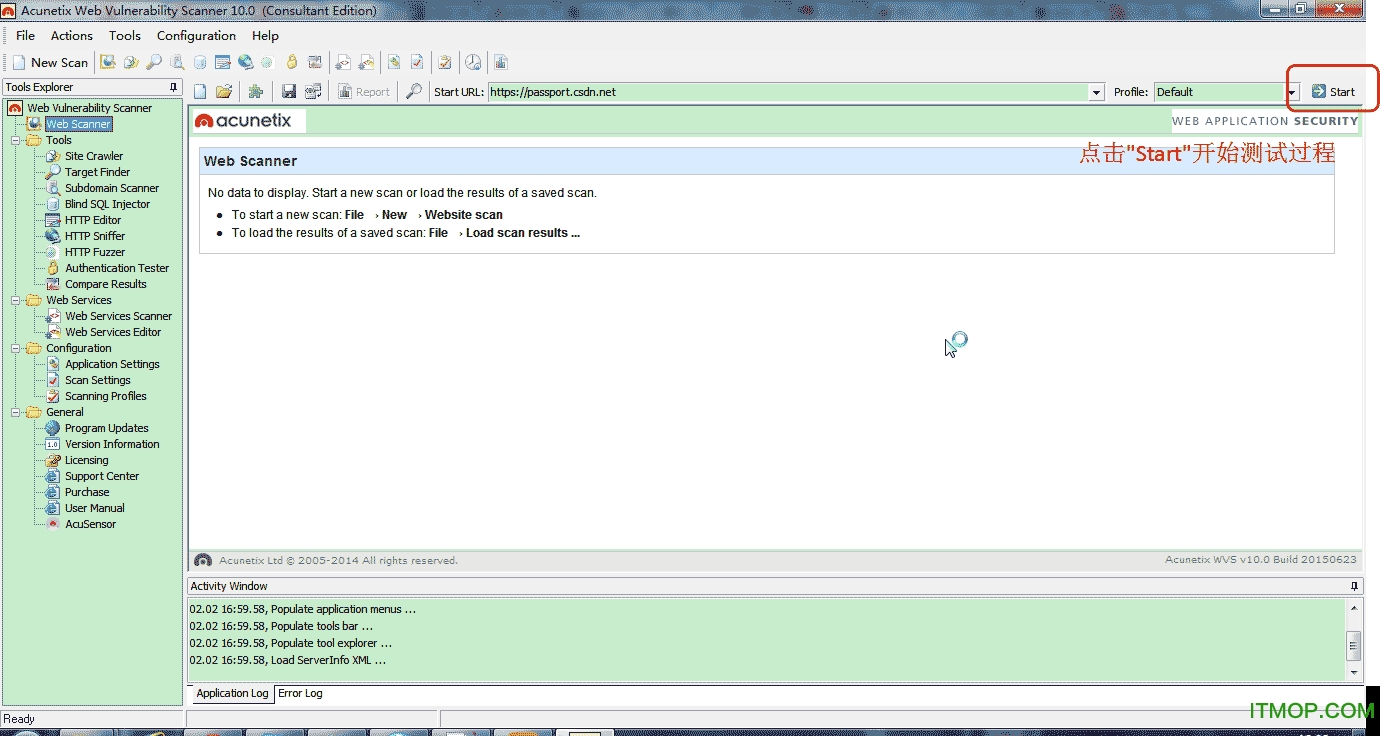
Task: Collapse the Configuration folder node
Action: pos(16,348)
